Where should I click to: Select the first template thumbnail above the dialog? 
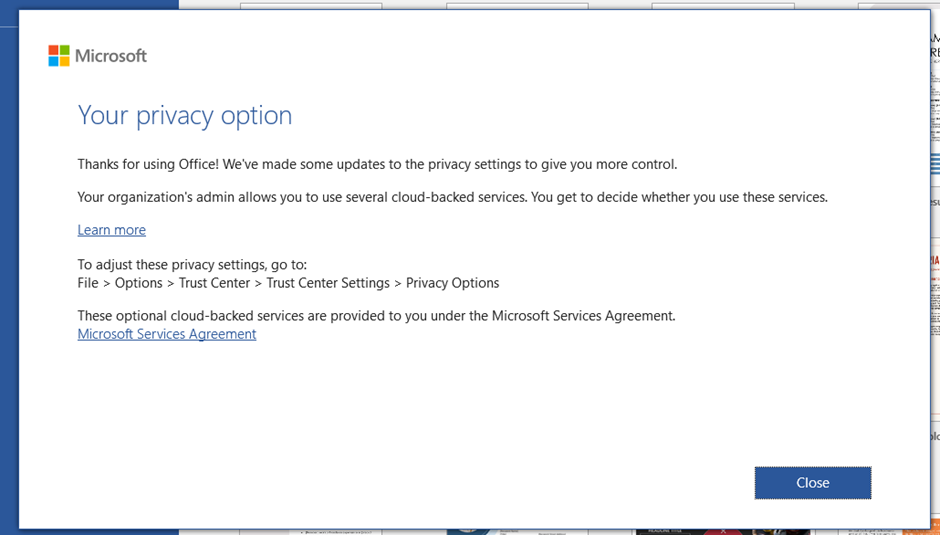click(310, 5)
